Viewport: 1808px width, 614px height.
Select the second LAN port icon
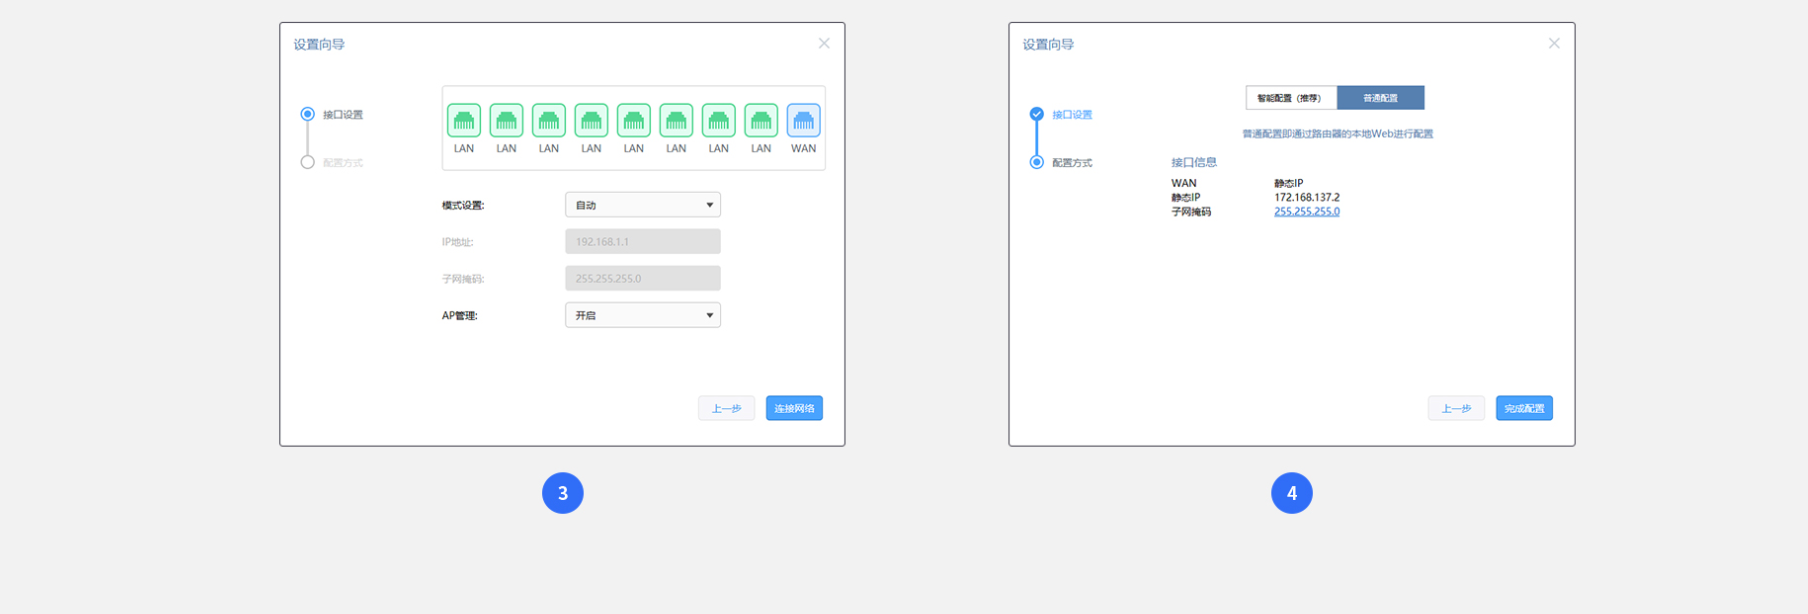506,121
